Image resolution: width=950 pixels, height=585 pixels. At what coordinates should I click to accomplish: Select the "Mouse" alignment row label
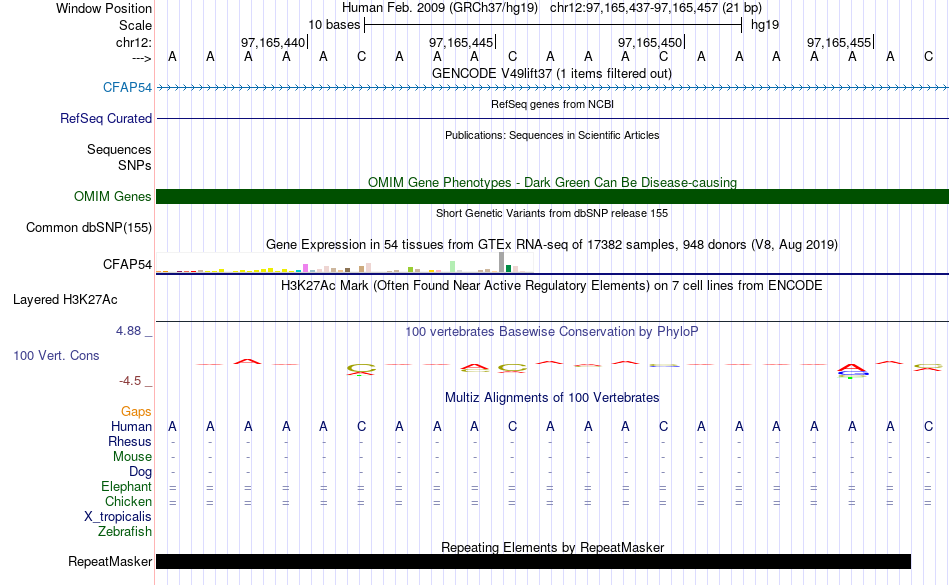click(132, 457)
